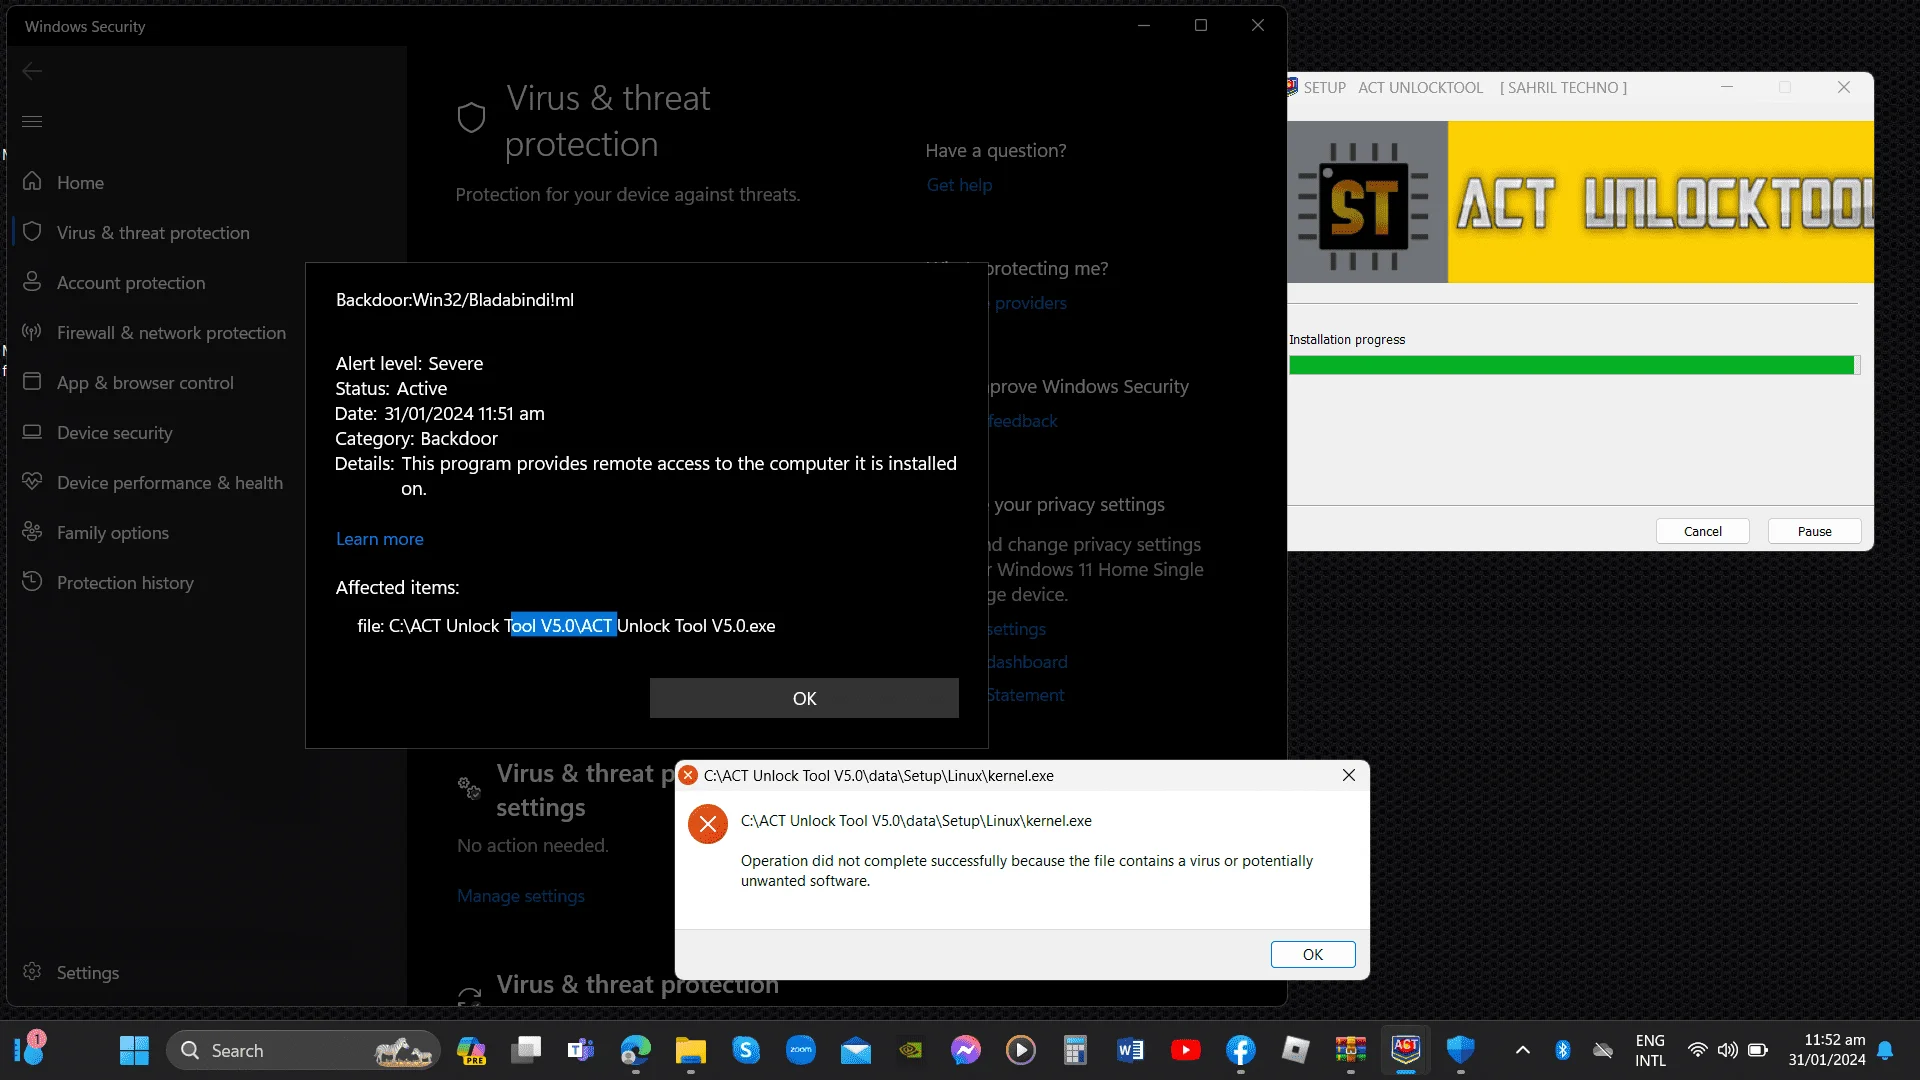
Task: Open the notification bell icon
Action: [x=1885, y=1050]
